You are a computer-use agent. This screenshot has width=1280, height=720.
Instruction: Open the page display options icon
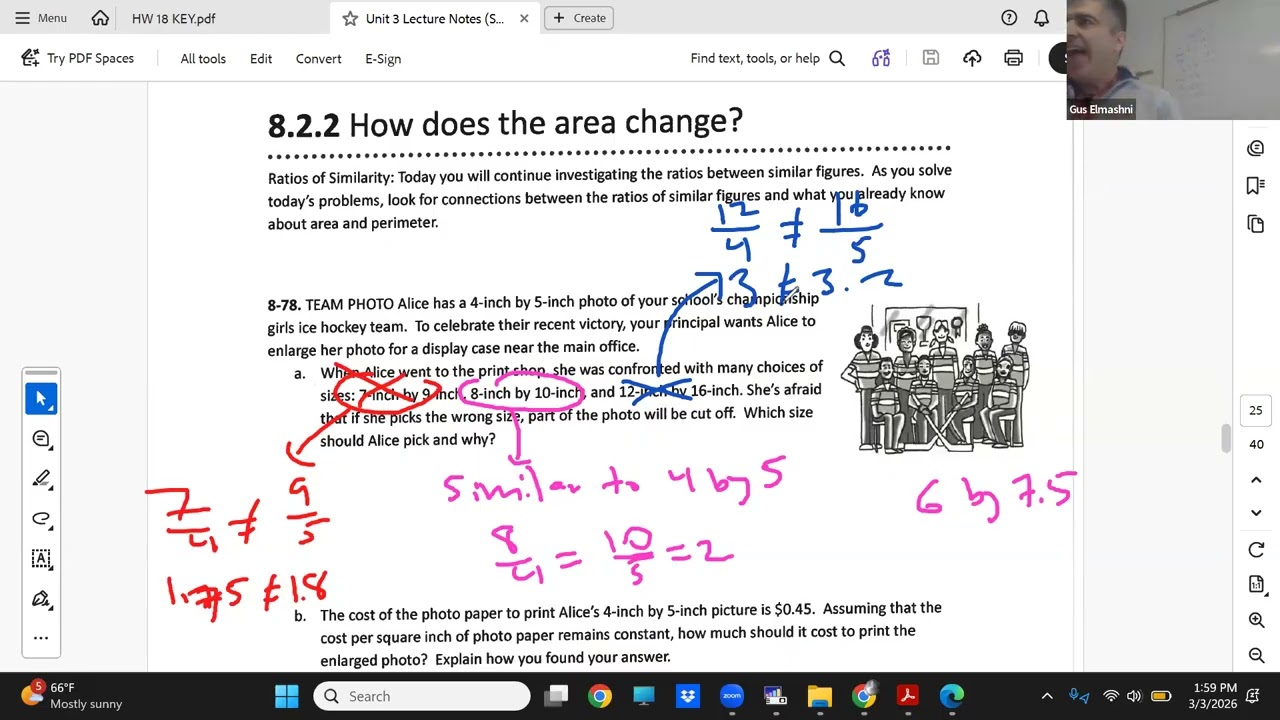tap(1256, 584)
